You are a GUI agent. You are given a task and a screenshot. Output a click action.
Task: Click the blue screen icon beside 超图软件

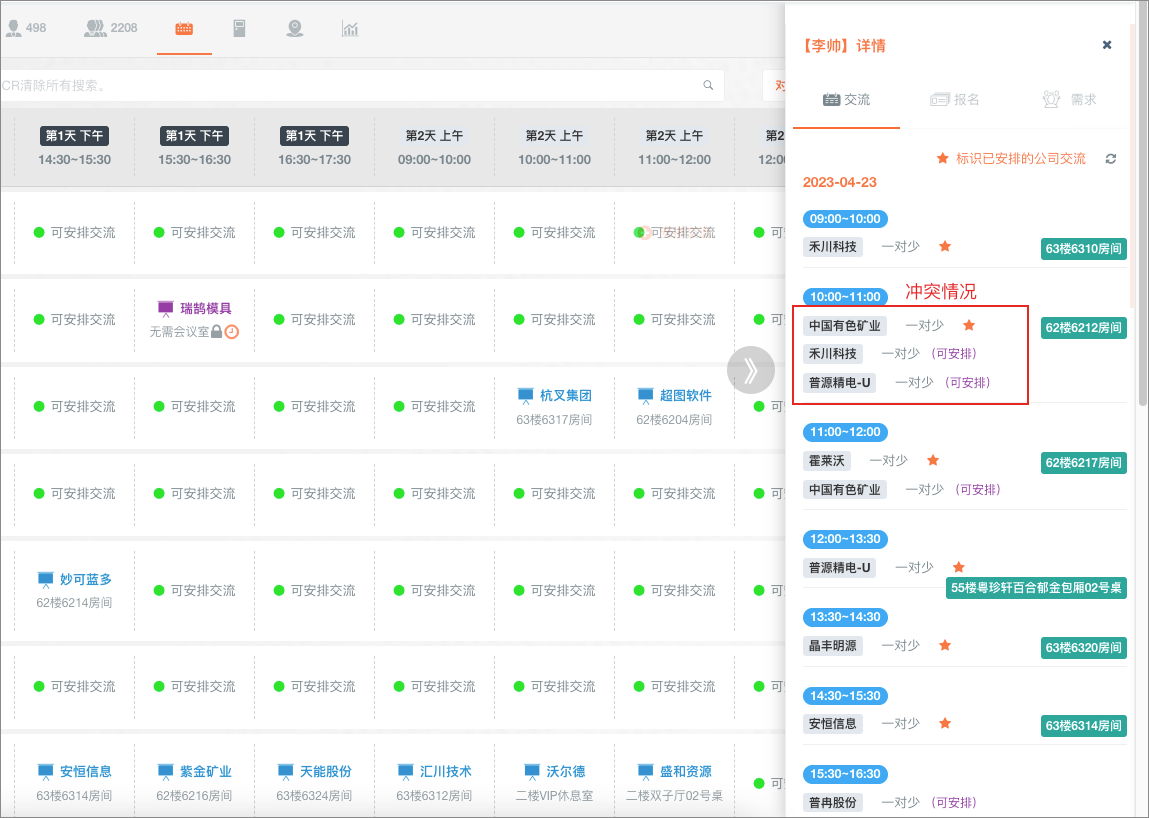(646, 396)
